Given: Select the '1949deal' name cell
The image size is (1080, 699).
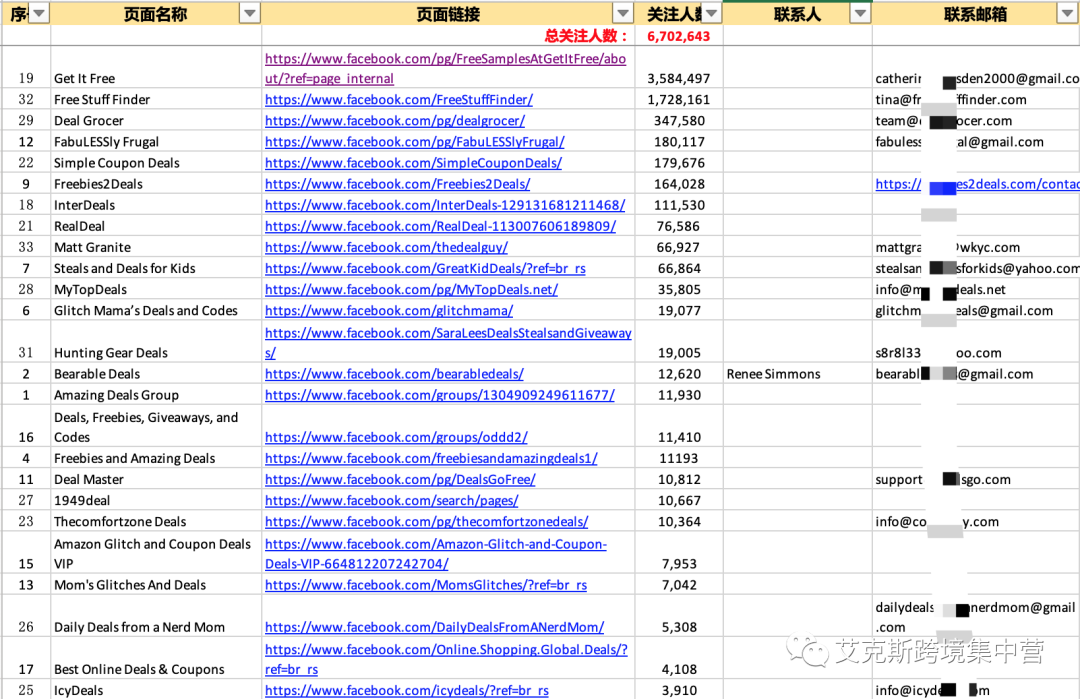Looking at the screenshot, I should point(156,501).
